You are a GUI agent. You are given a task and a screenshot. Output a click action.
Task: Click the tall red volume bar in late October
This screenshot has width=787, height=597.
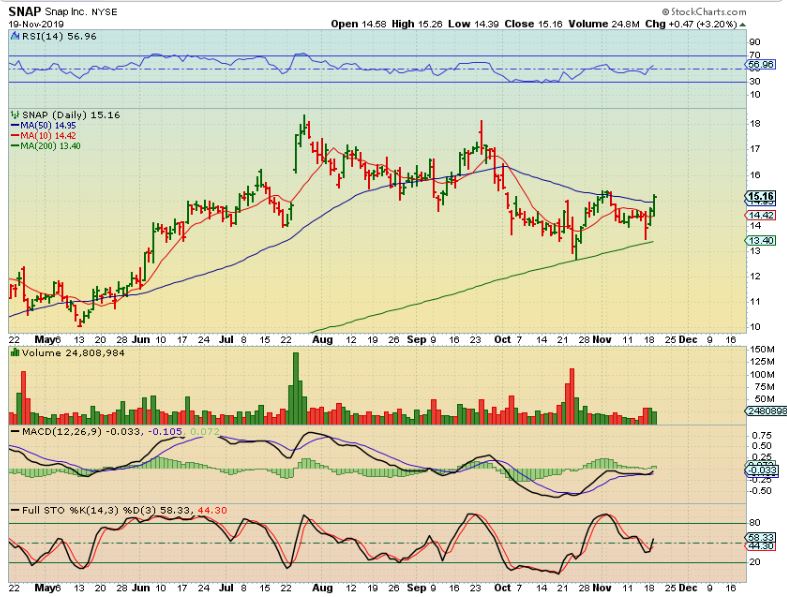point(572,397)
